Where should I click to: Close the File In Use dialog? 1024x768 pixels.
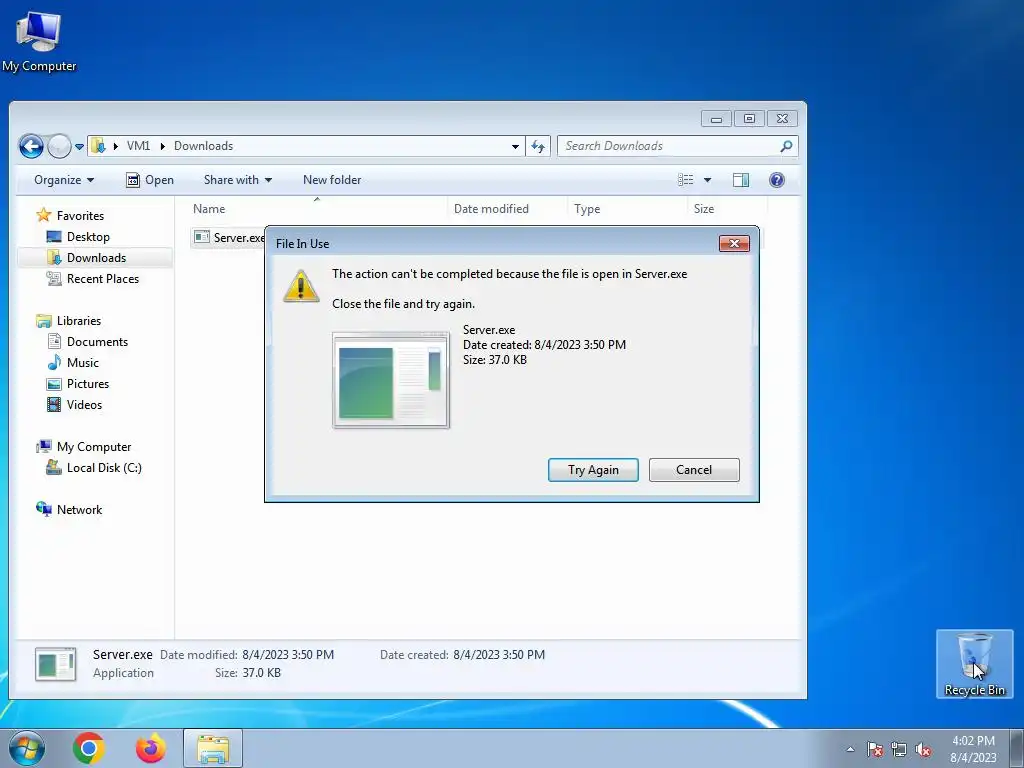(734, 244)
